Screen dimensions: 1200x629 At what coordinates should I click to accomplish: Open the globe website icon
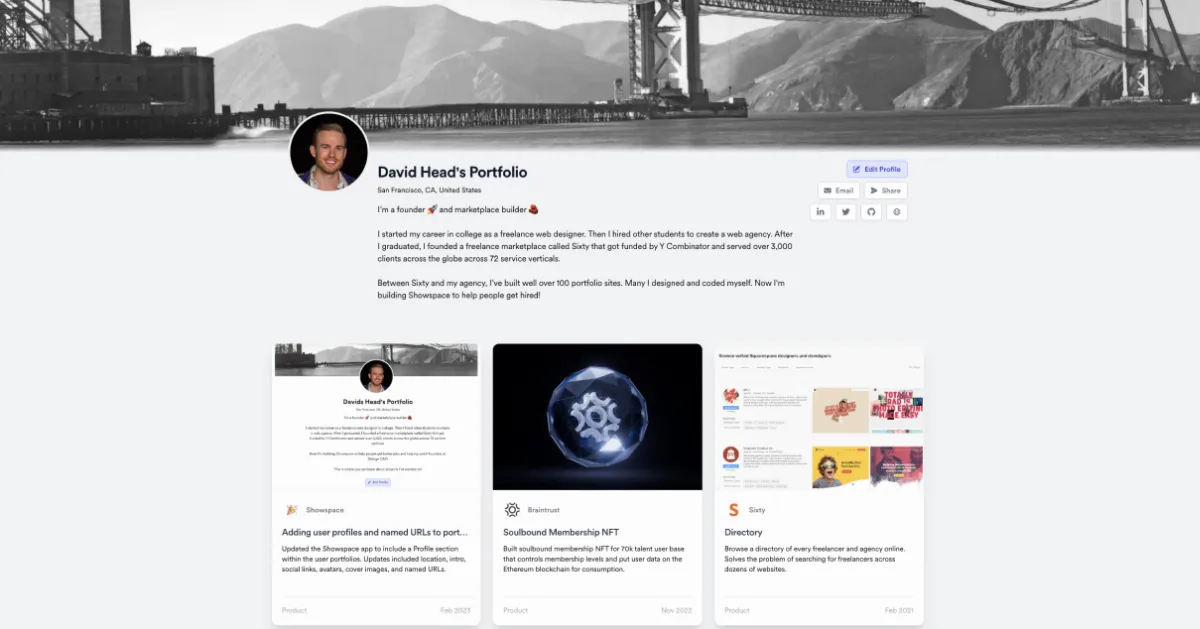[x=897, y=212]
